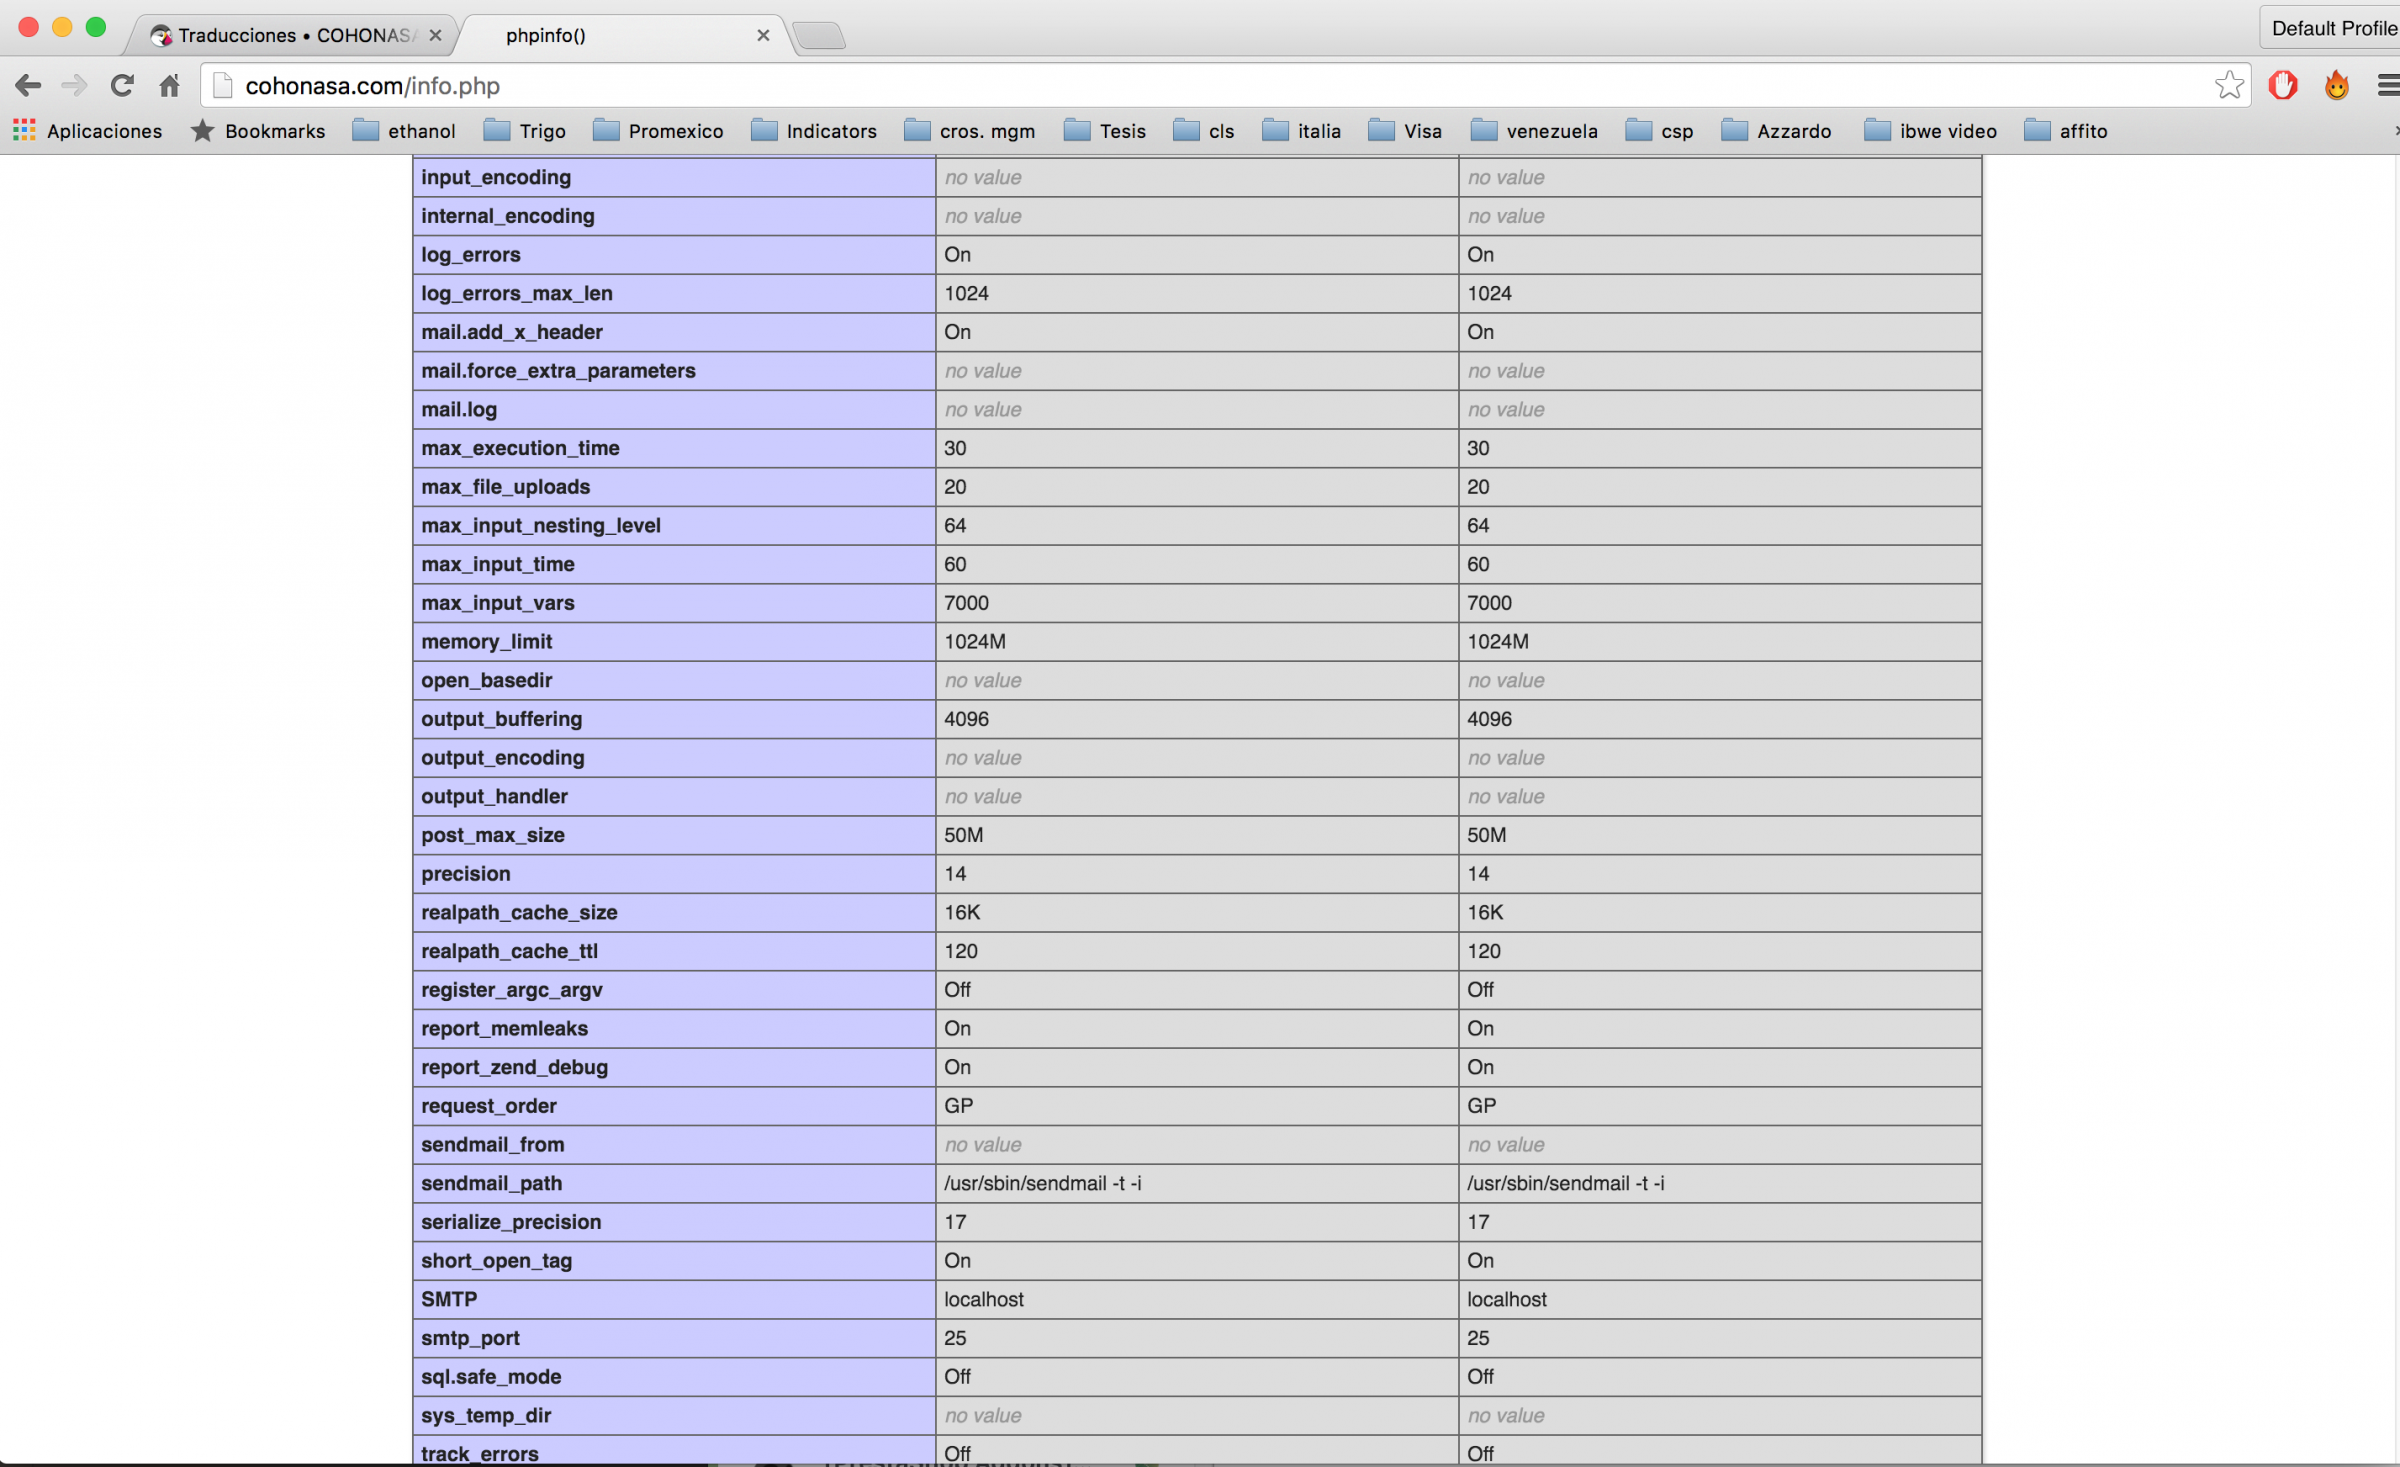Click the cohonasa.com/info.php address bar

(x=1200, y=86)
